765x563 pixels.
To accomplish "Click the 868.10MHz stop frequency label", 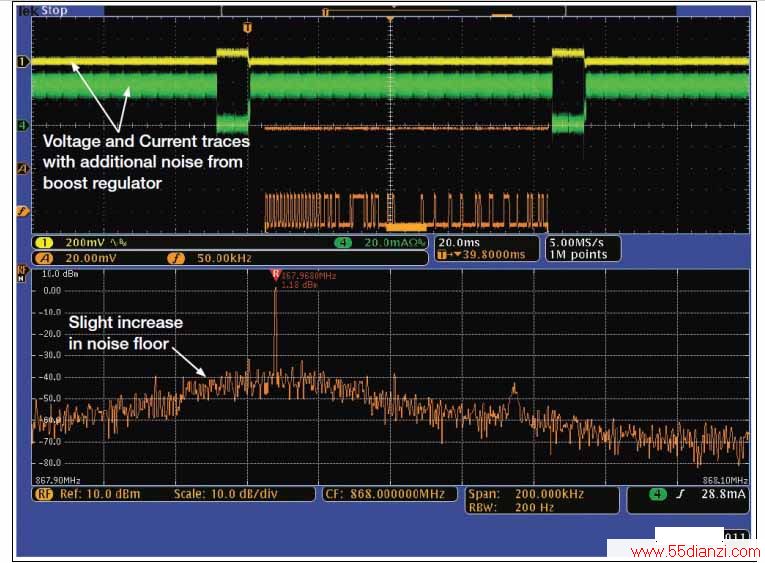I will click(x=725, y=481).
